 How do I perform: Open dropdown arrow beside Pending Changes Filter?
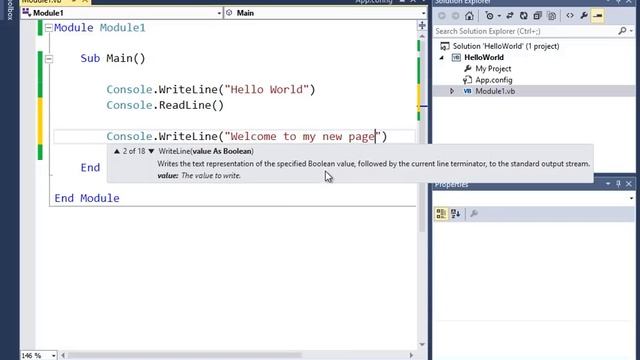pos(499,16)
